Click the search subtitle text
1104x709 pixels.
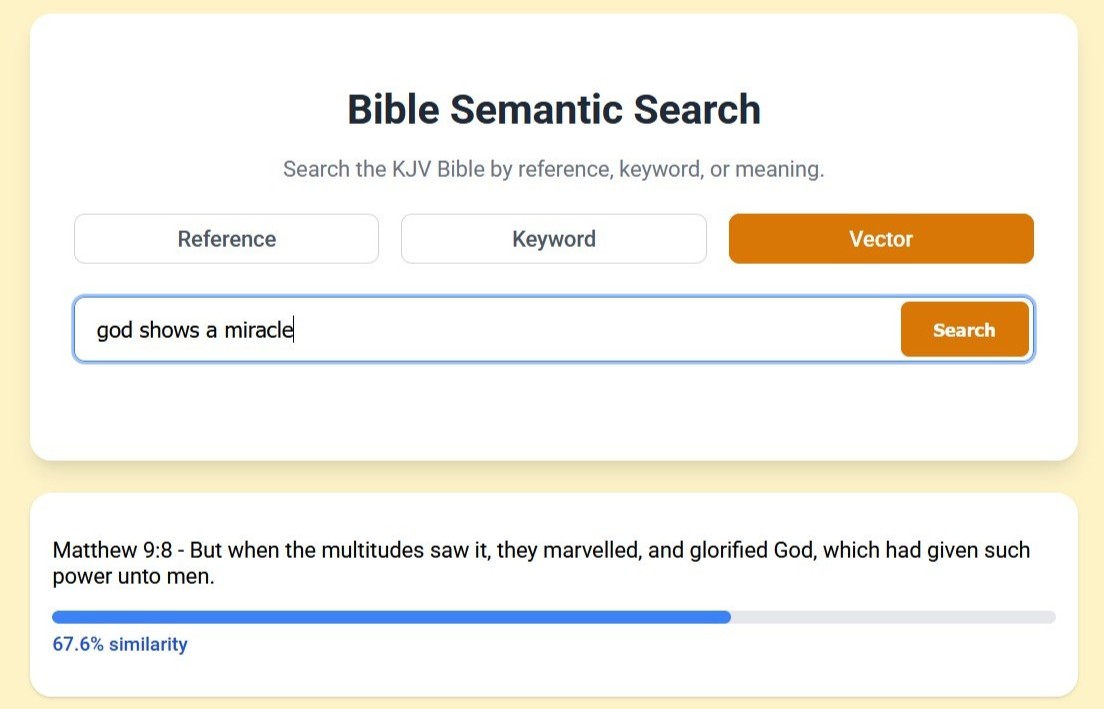click(x=553, y=168)
